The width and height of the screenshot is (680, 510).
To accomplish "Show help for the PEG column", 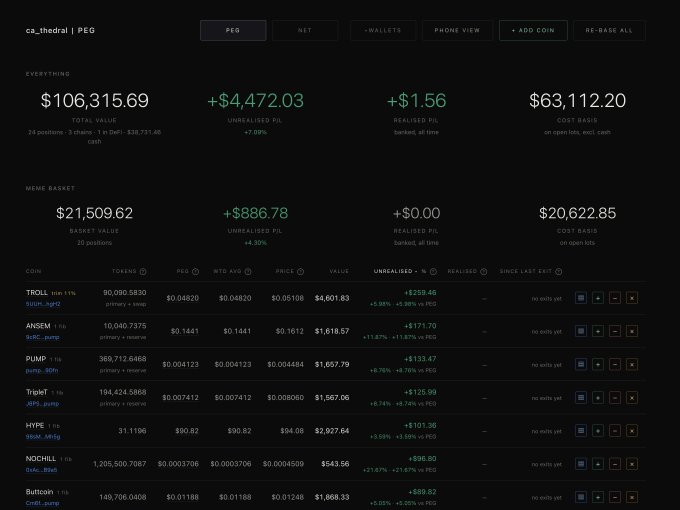I will [x=196, y=271].
